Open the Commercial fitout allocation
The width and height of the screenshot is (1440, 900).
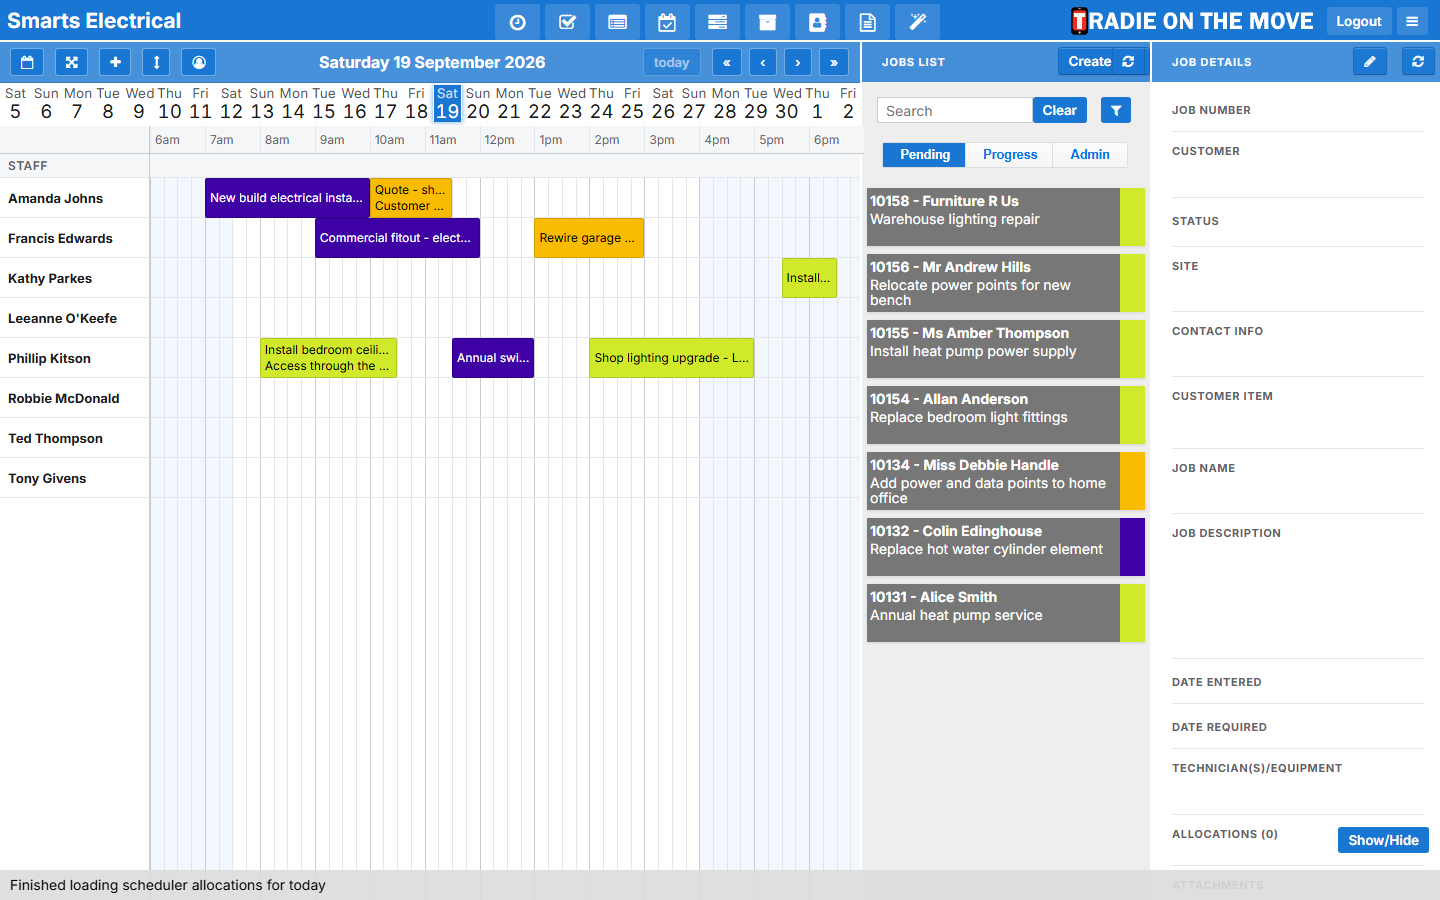click(397, 238)
